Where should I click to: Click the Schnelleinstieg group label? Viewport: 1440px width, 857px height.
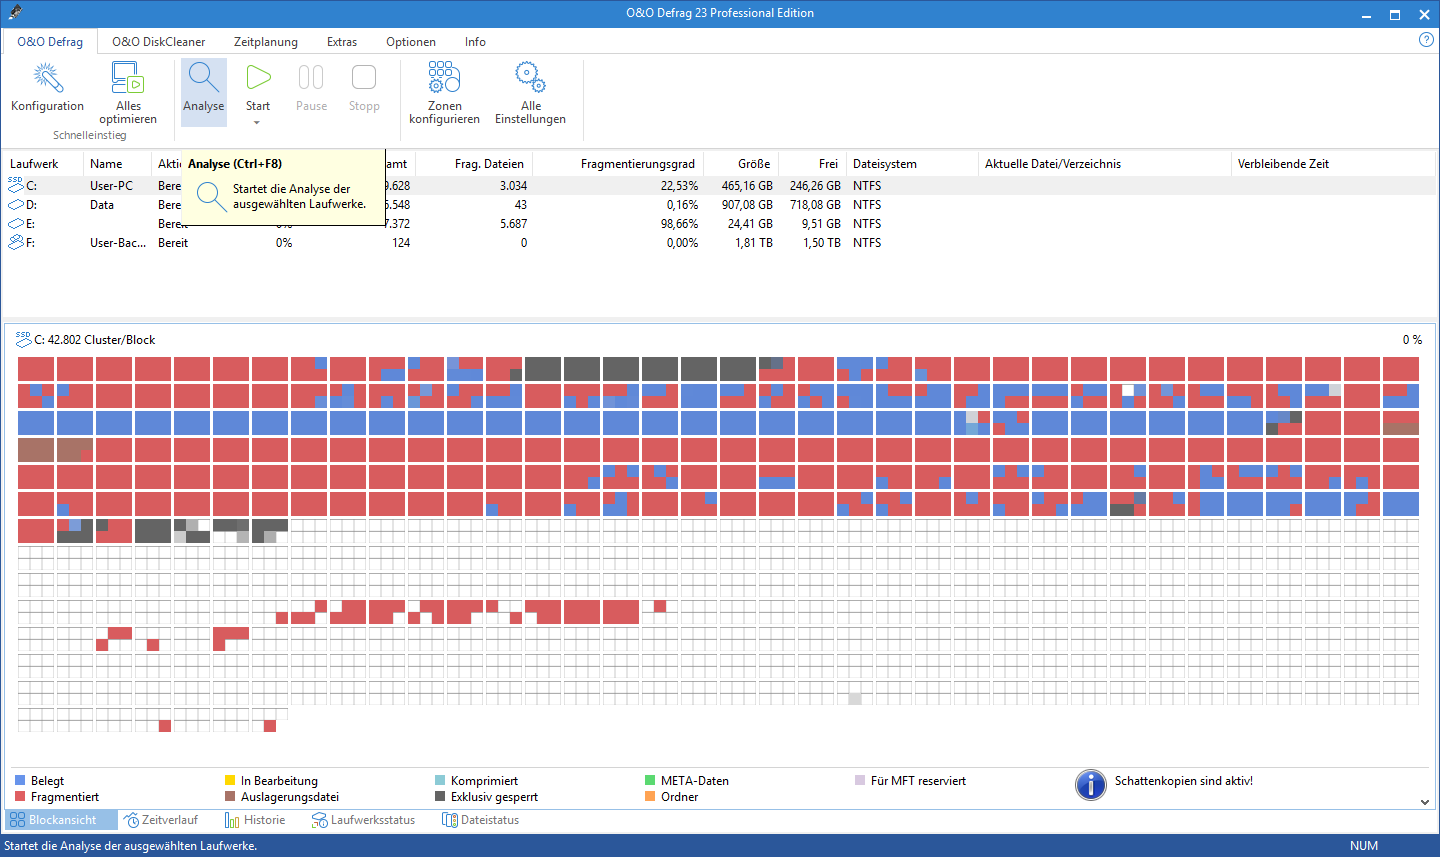90,135
